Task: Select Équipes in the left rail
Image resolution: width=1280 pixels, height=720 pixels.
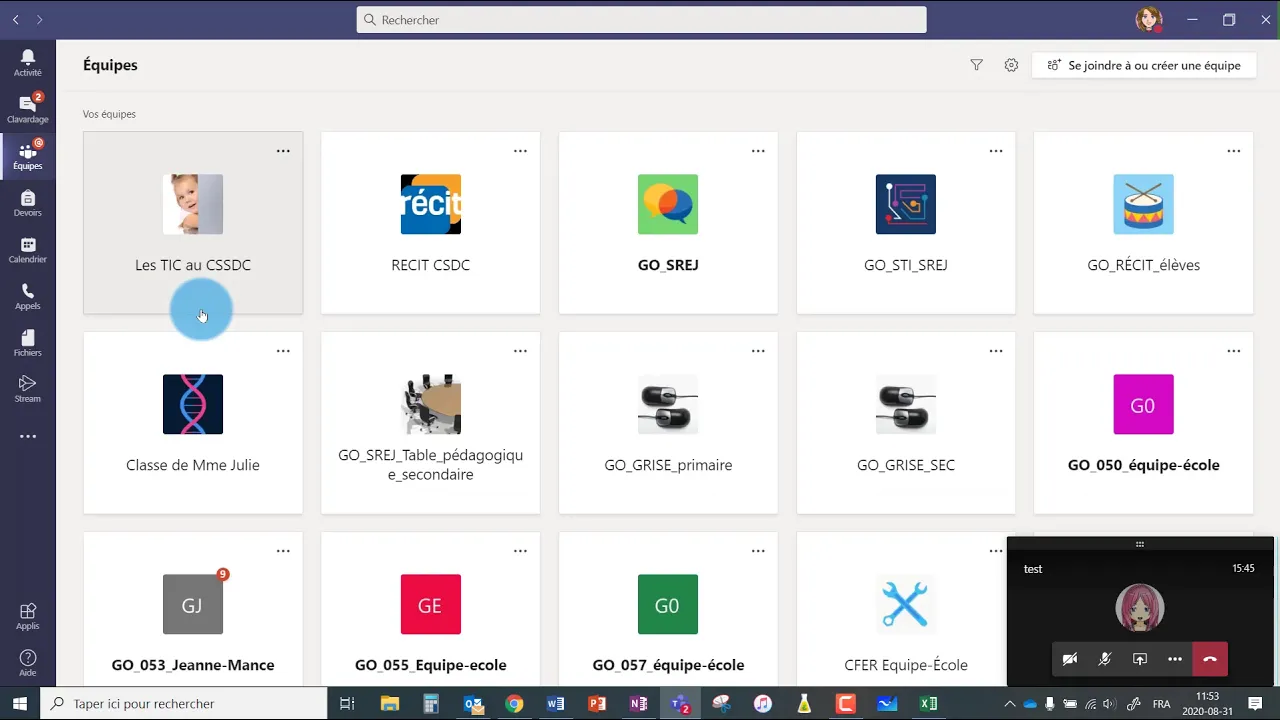Action: [x=28, y=157]
